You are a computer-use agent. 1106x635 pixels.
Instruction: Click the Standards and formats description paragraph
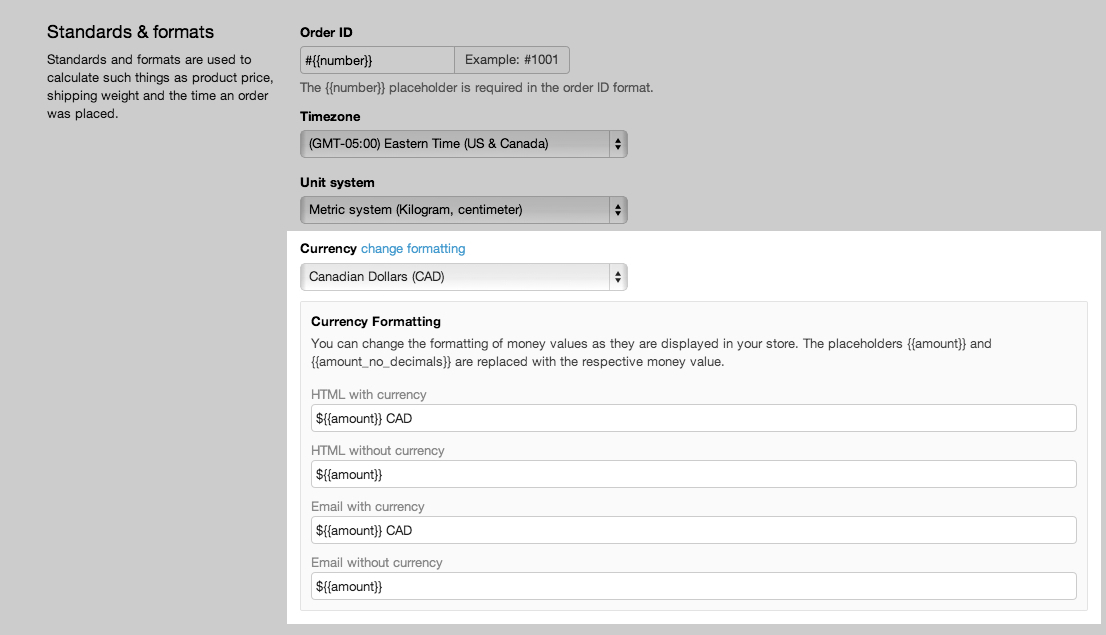click(x=160, y=87)
